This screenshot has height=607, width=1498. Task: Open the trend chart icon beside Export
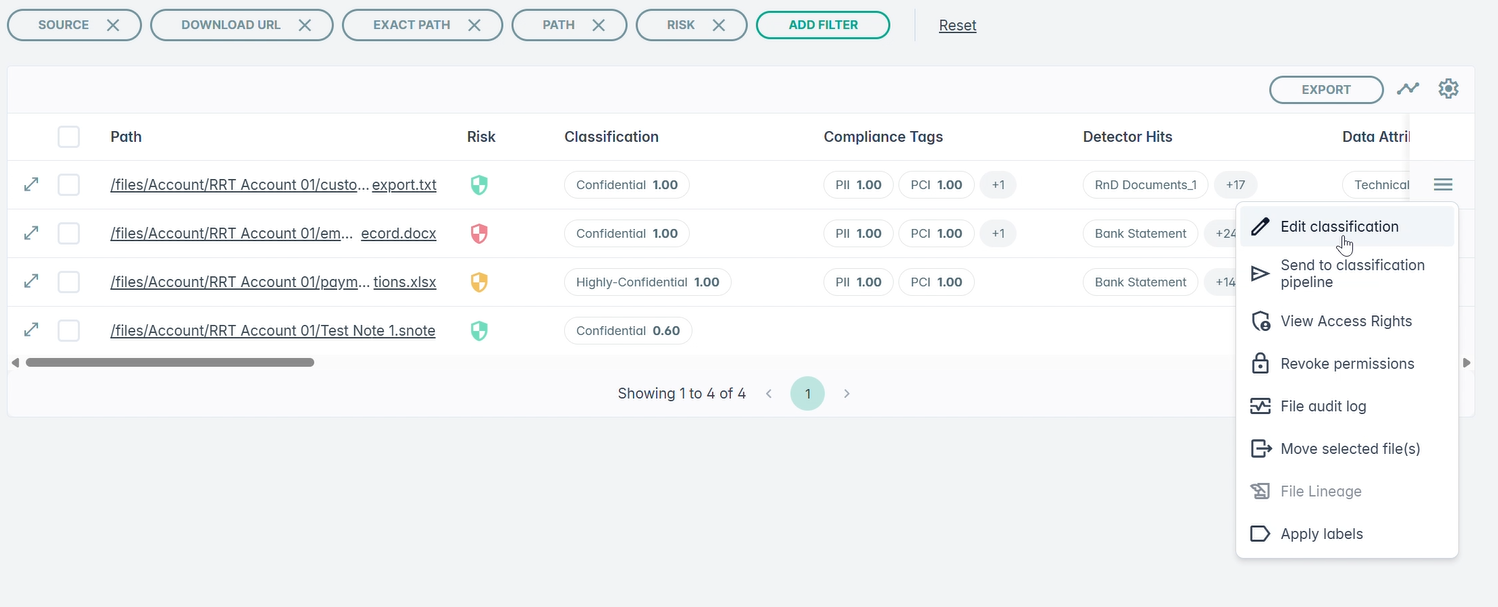point(1408,89)
